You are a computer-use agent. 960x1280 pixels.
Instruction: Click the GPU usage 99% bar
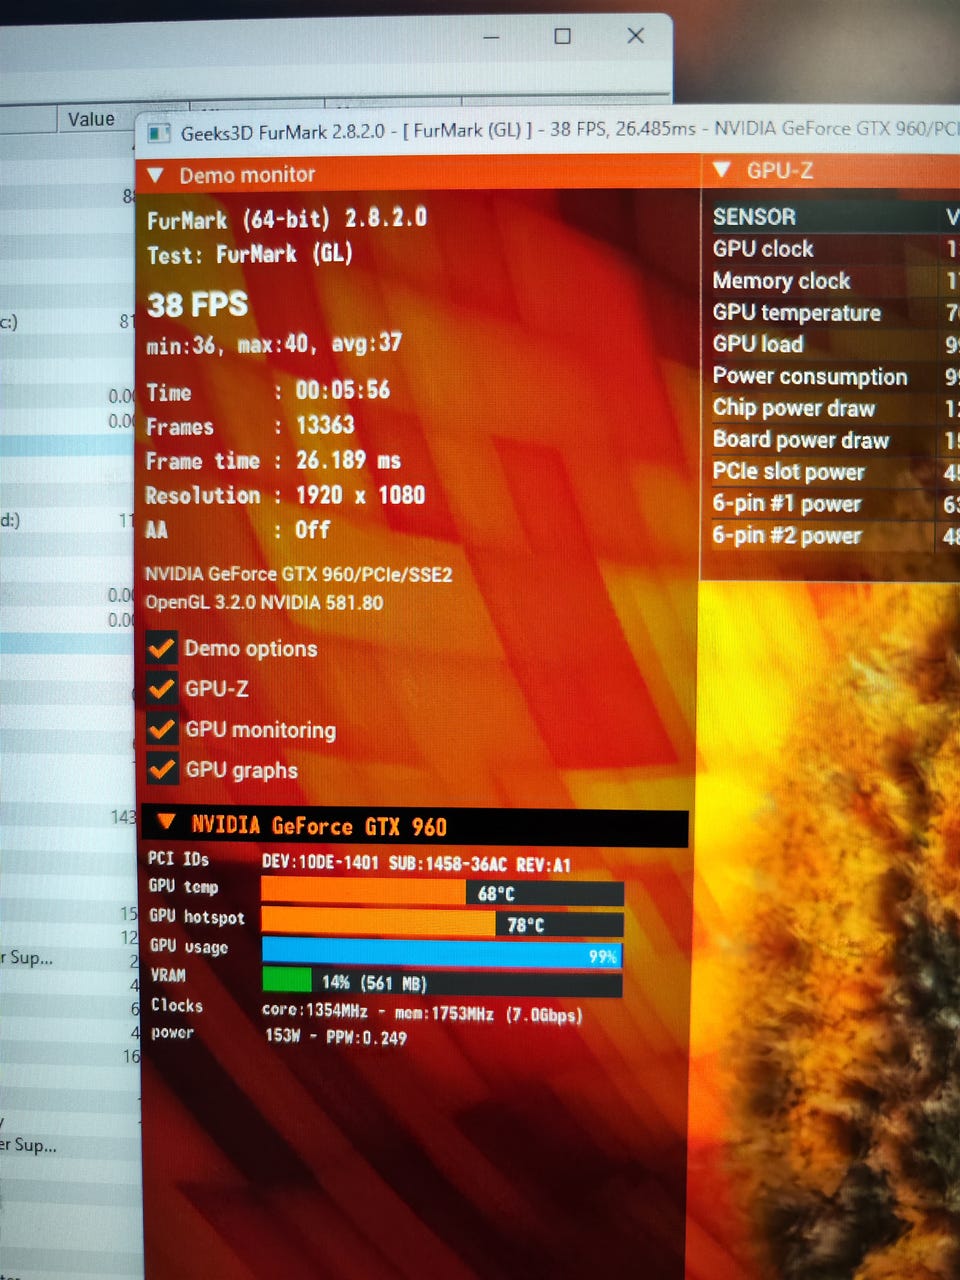pyautogui.click(x=442, y=953)
